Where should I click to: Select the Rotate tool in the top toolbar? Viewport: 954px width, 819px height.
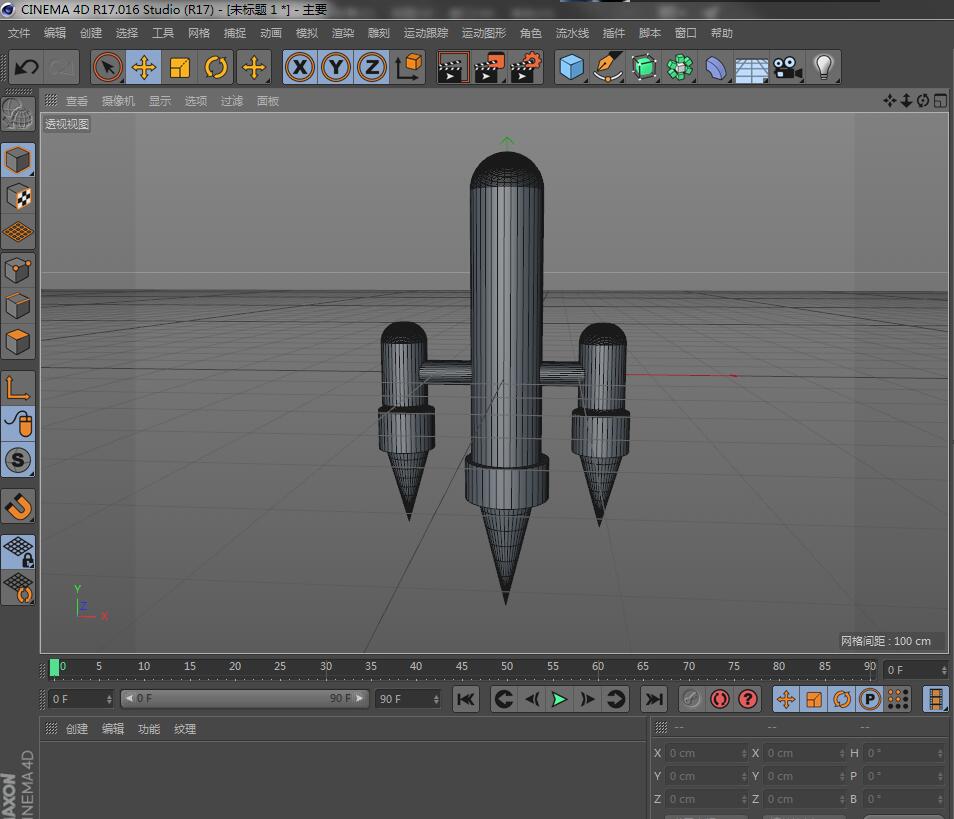click(216, 68)
